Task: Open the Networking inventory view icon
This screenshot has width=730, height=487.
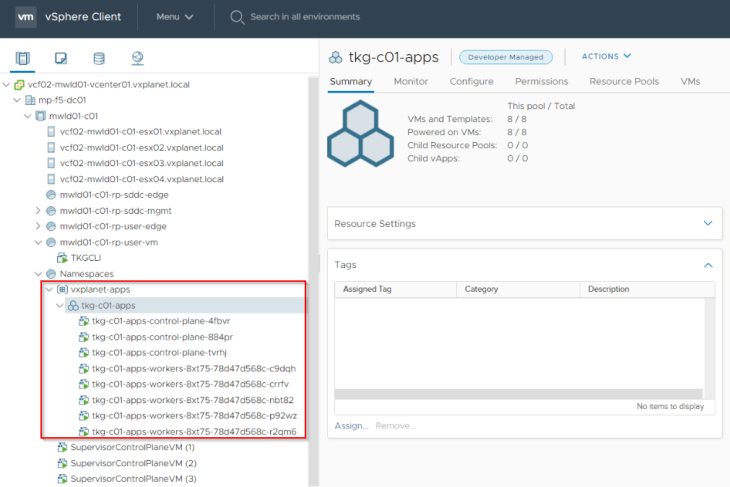Action: [x=137, y=58]
